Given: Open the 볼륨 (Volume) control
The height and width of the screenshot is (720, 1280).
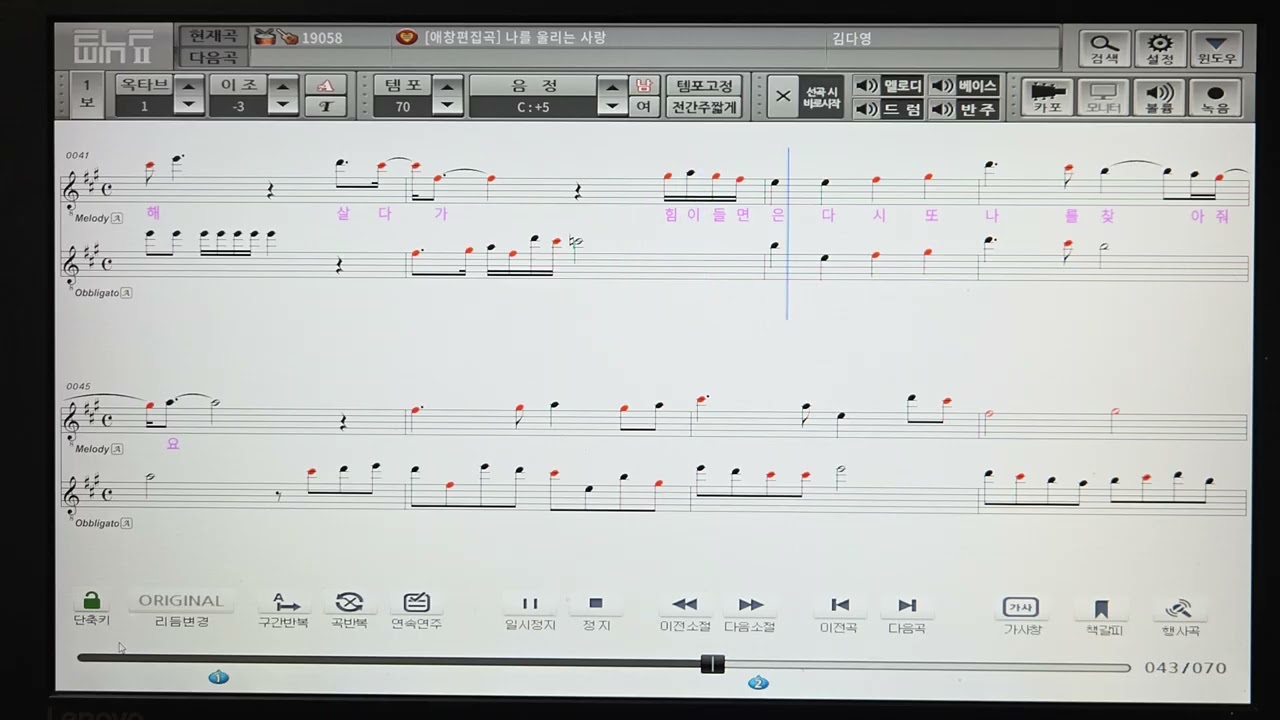Looking at the screenshot, I should tap(1159, 97).
